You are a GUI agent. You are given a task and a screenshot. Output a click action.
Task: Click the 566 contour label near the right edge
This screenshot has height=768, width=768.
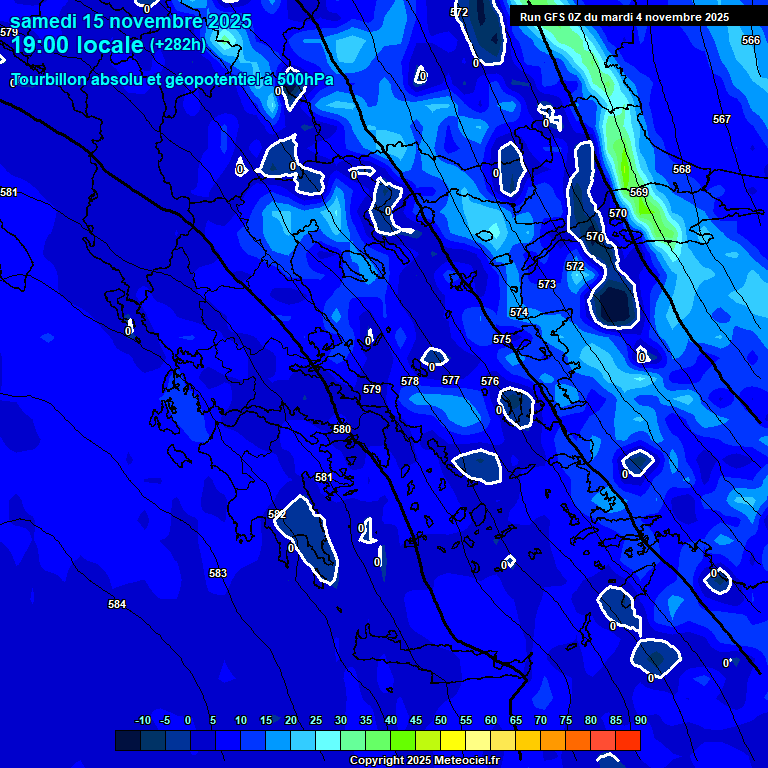point(751,40)
